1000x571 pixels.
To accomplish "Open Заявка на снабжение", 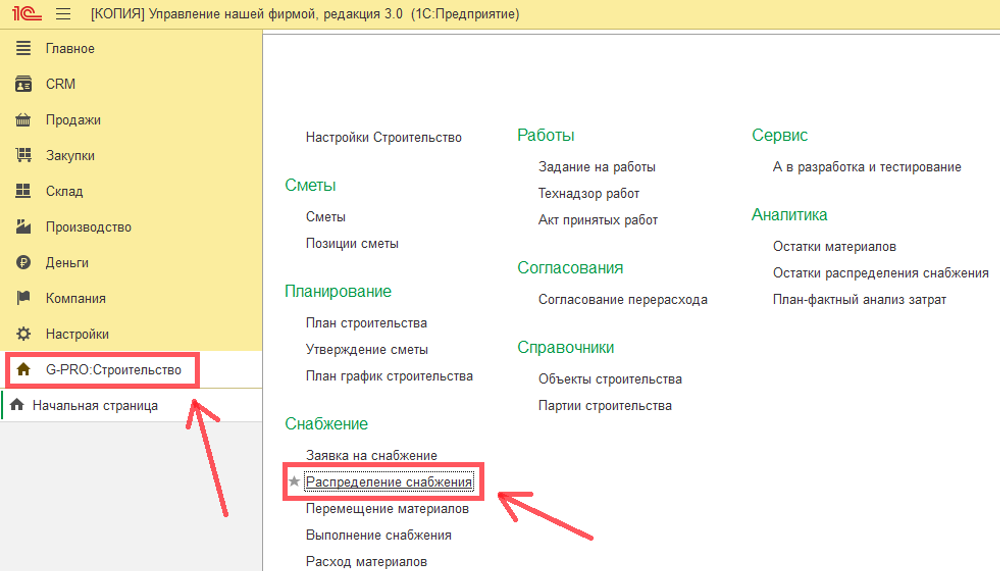I will coord(371,455).
